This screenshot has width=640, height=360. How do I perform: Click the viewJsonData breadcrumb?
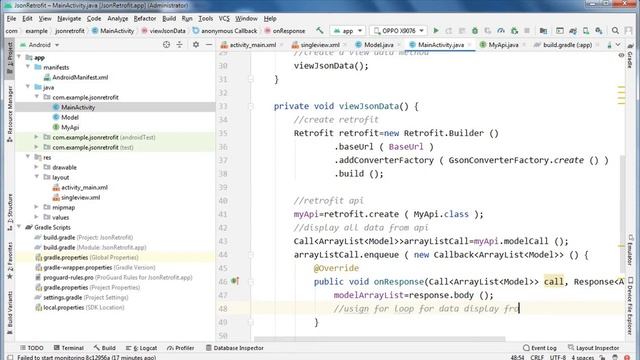tap(163, 31)
